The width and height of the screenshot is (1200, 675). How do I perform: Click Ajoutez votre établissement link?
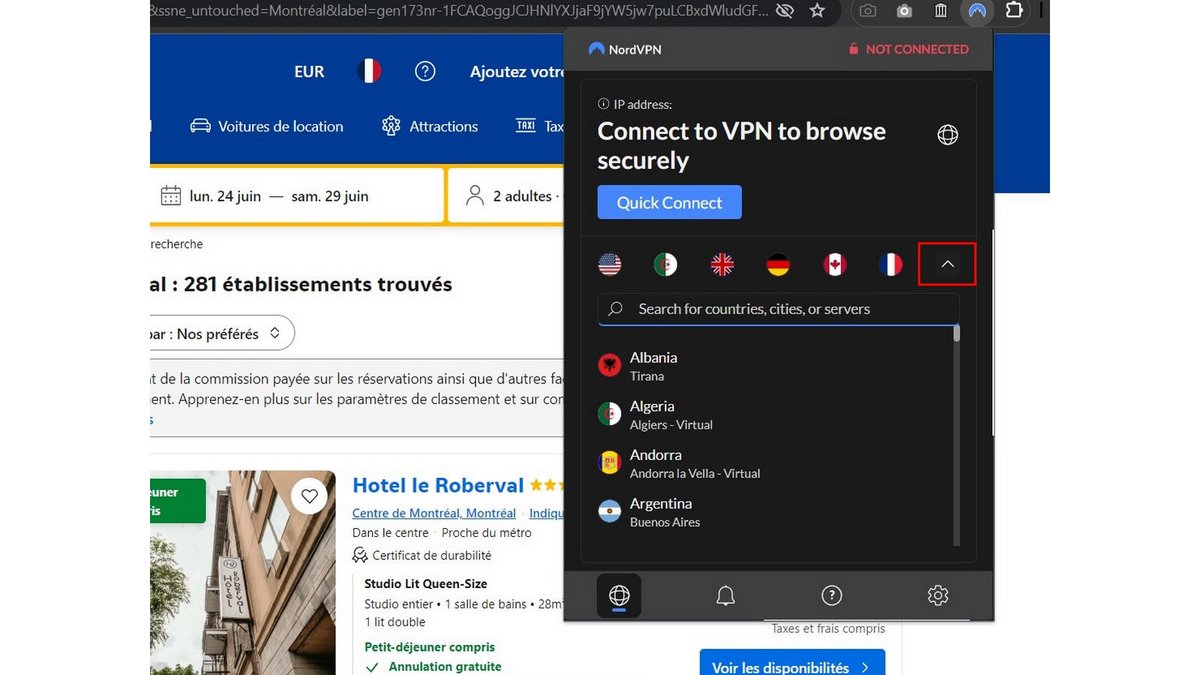(x=517, y=72)
